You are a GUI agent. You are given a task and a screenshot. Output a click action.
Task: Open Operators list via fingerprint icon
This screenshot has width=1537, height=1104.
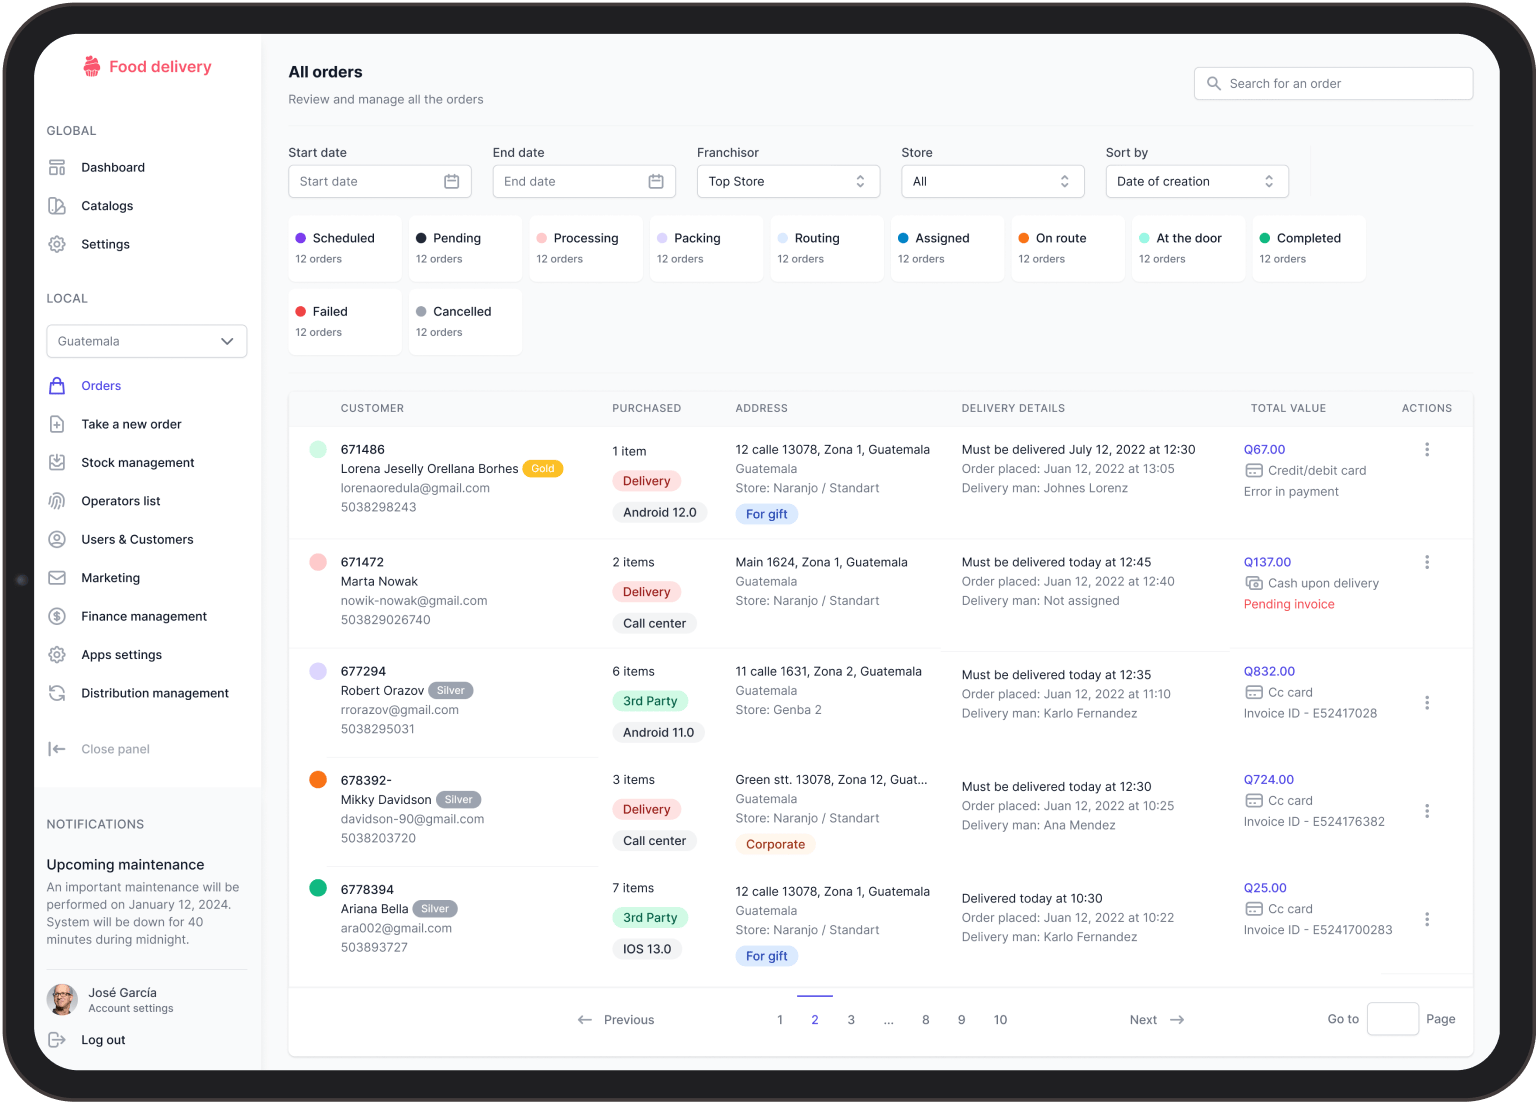point(57,501)
